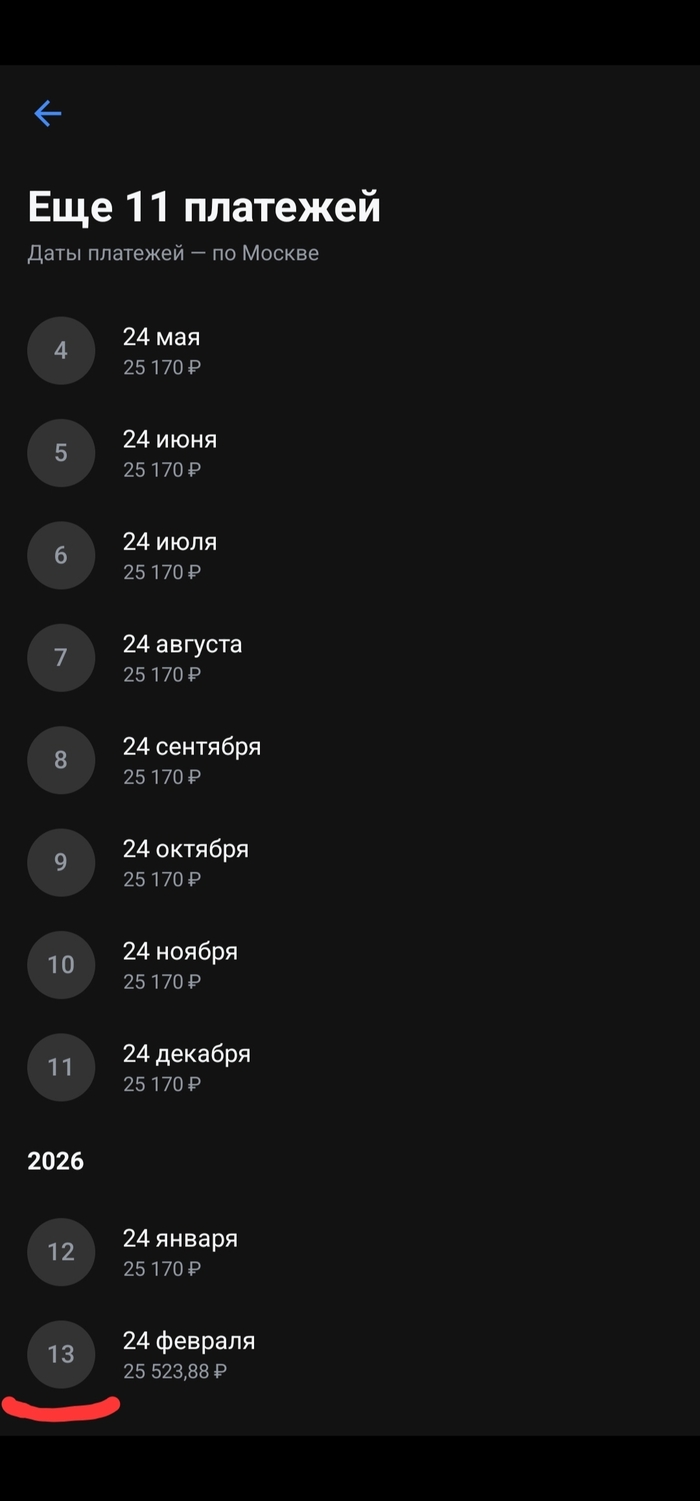Click payment number 6 circle icon
The width and height of the screenshot is (700, 1501).
click(x=61, y=555)
